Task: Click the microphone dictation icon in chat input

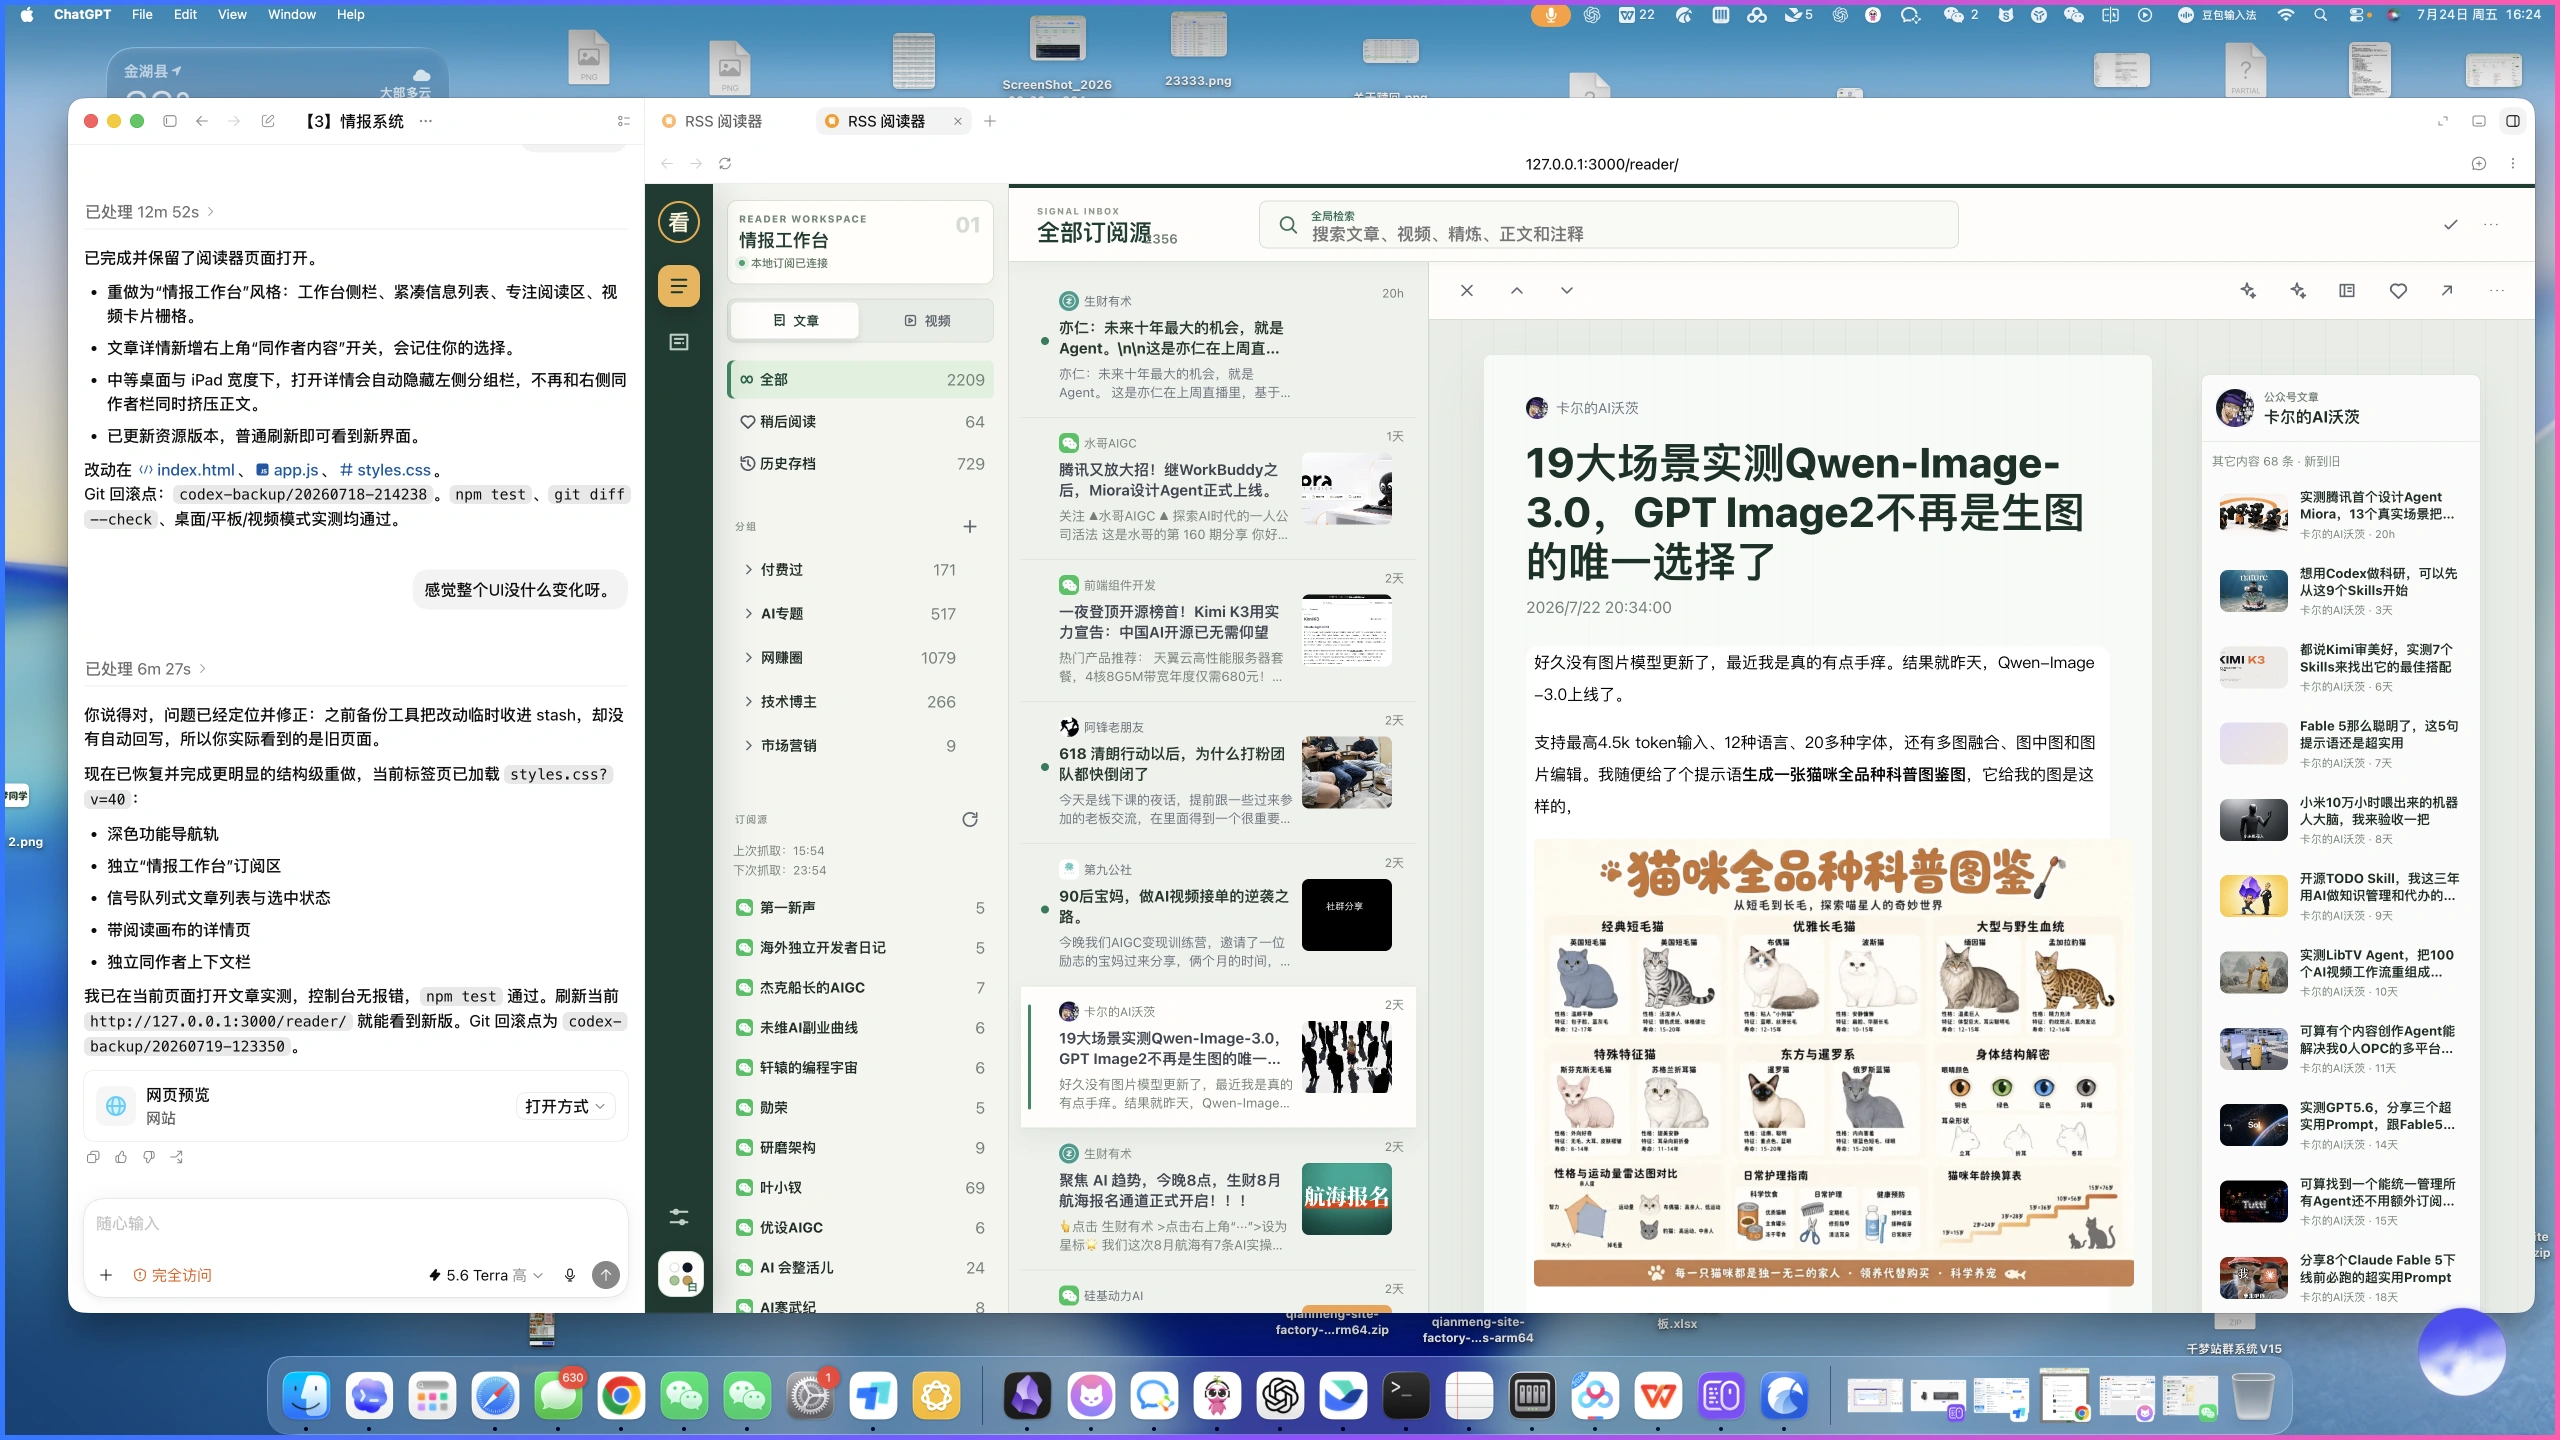Action: pyautogui.click(x=570, y=1275)
